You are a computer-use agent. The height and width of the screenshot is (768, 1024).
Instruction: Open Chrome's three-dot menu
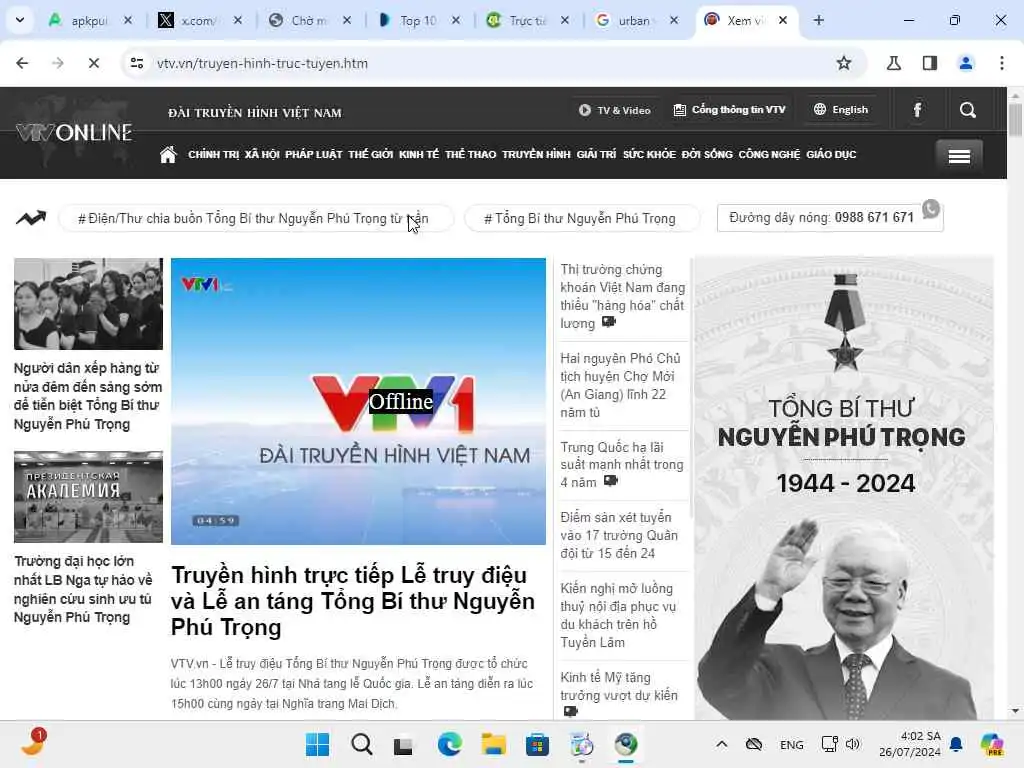[1002, 63]
